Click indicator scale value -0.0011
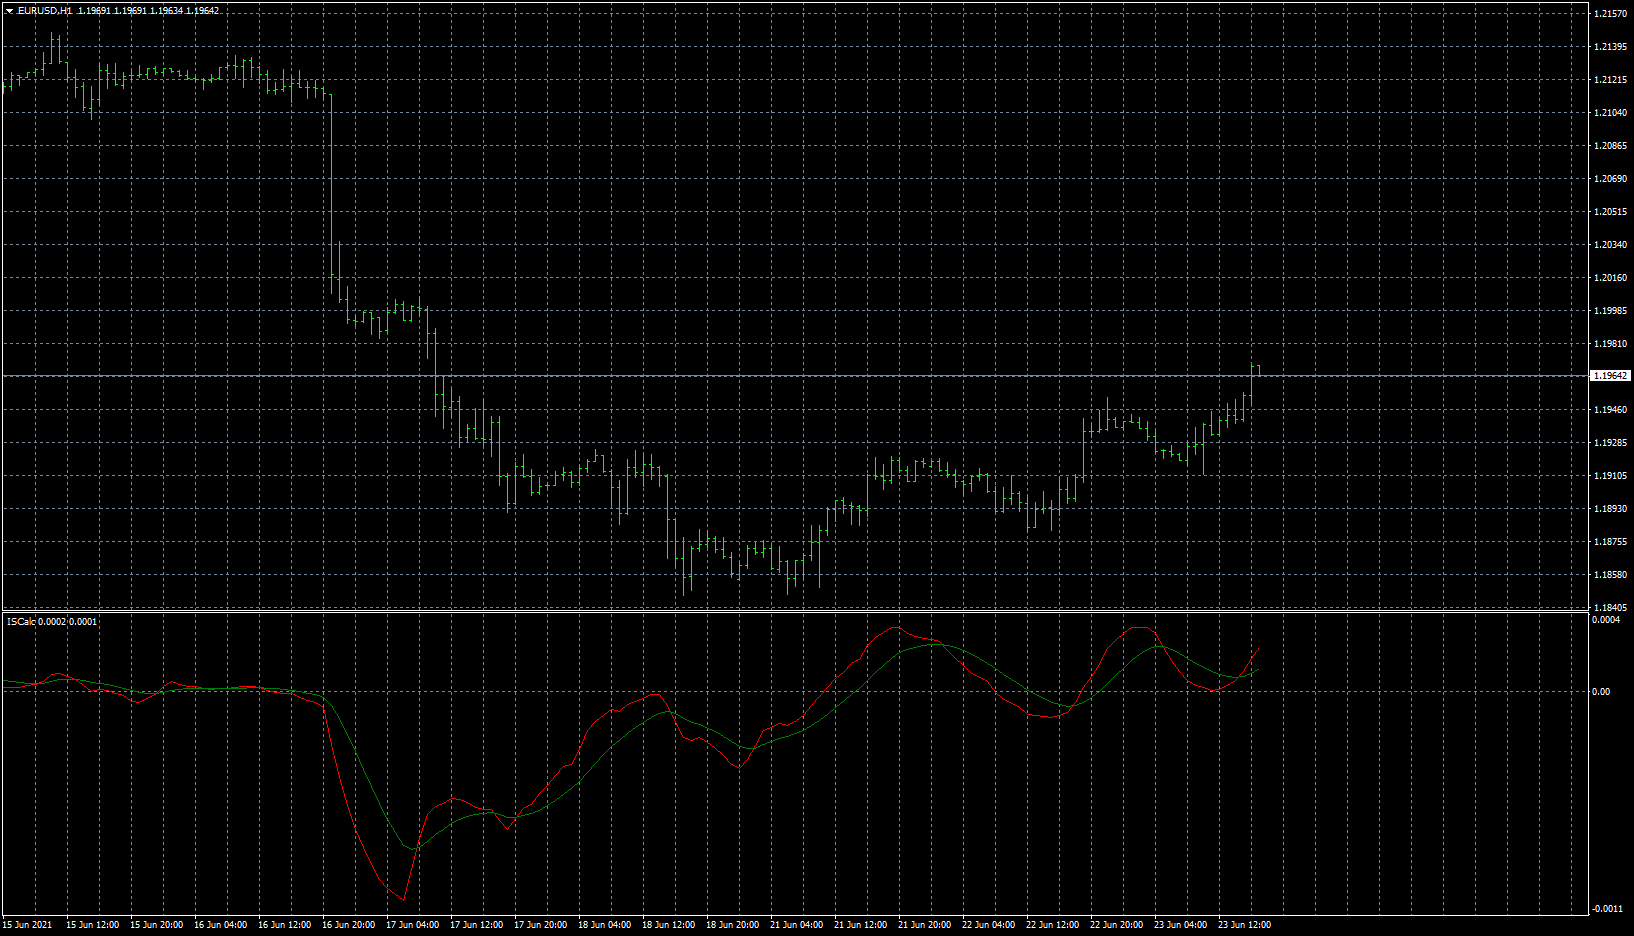Viewport: 1634px width, 936px height. (x=1608, y=909)
